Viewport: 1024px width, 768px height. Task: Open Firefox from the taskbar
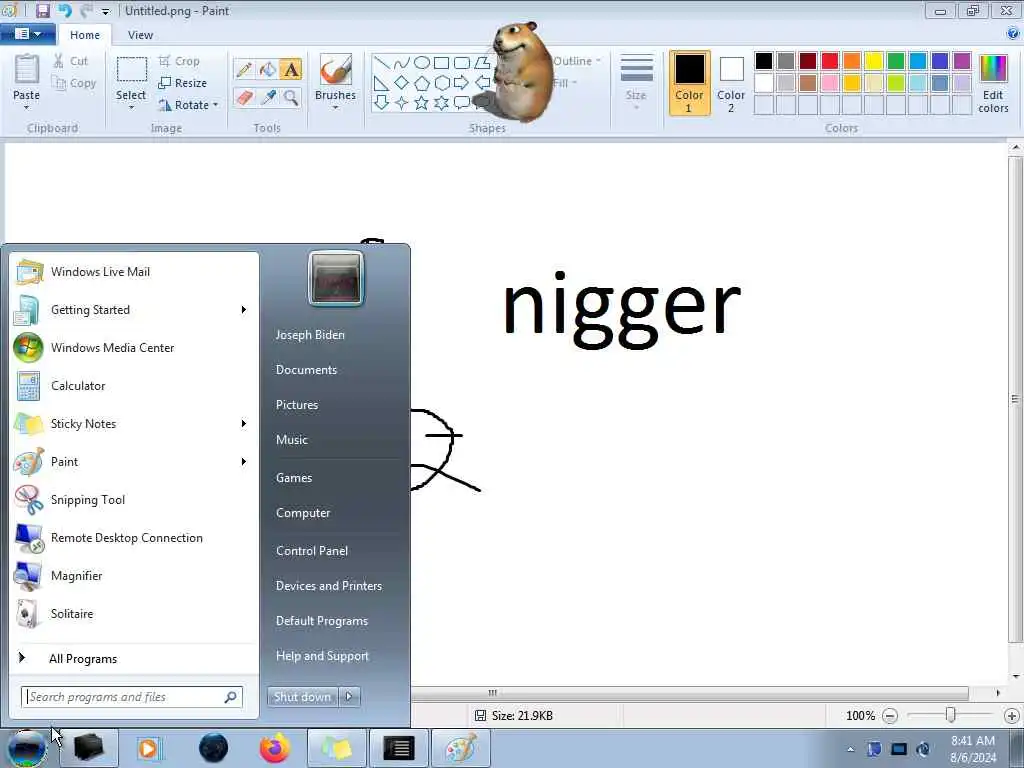275,748
